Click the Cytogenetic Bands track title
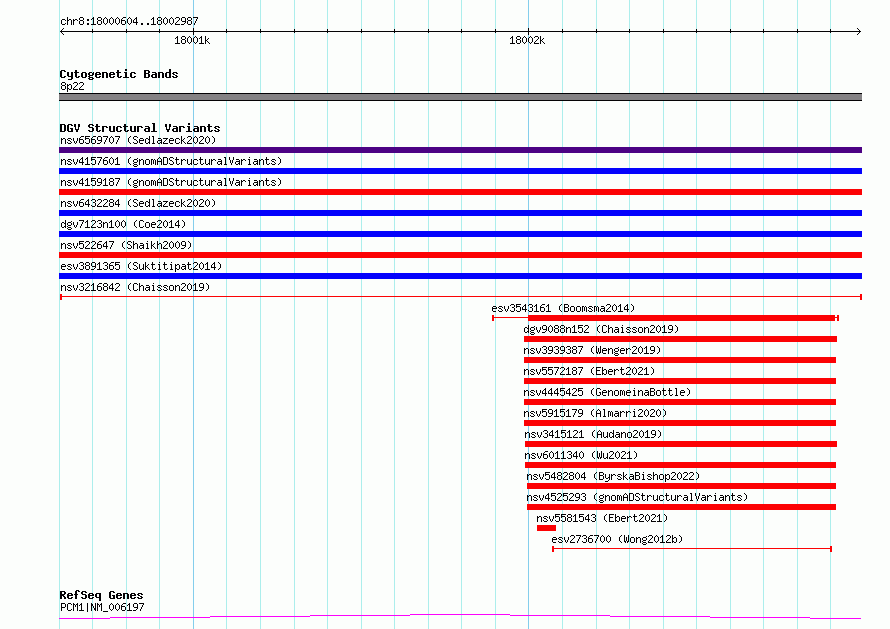Screen dimensions: 890x629 tap(119, 74)
